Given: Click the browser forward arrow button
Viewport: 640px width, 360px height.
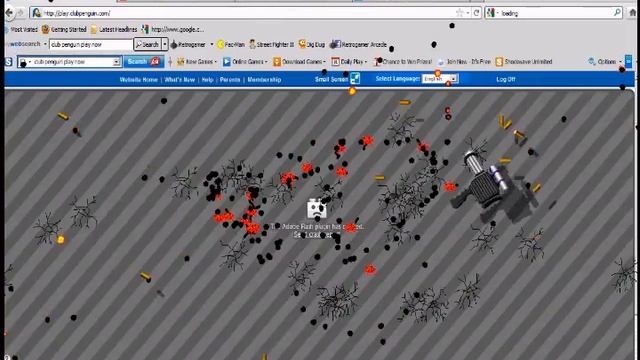Looking at the screenshot, I should tap(20, 13).
